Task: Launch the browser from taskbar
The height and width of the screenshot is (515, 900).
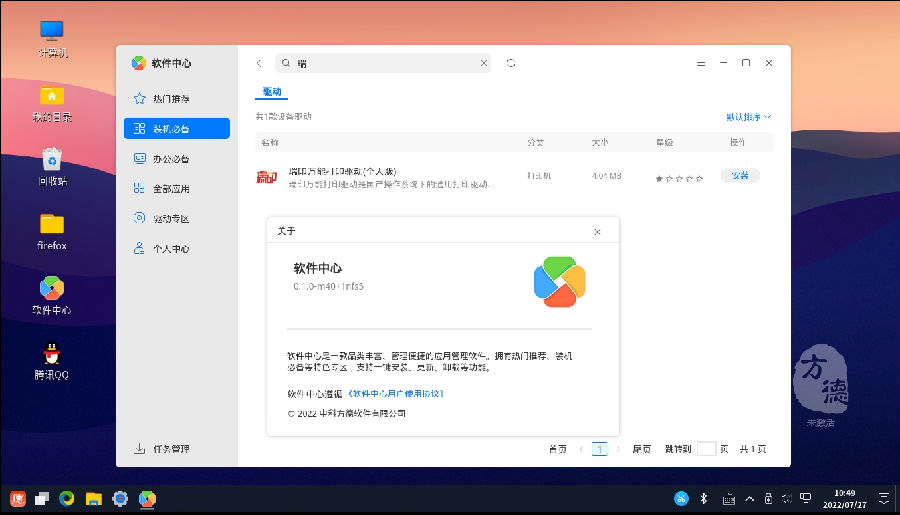Action: (x=67, y=498)
